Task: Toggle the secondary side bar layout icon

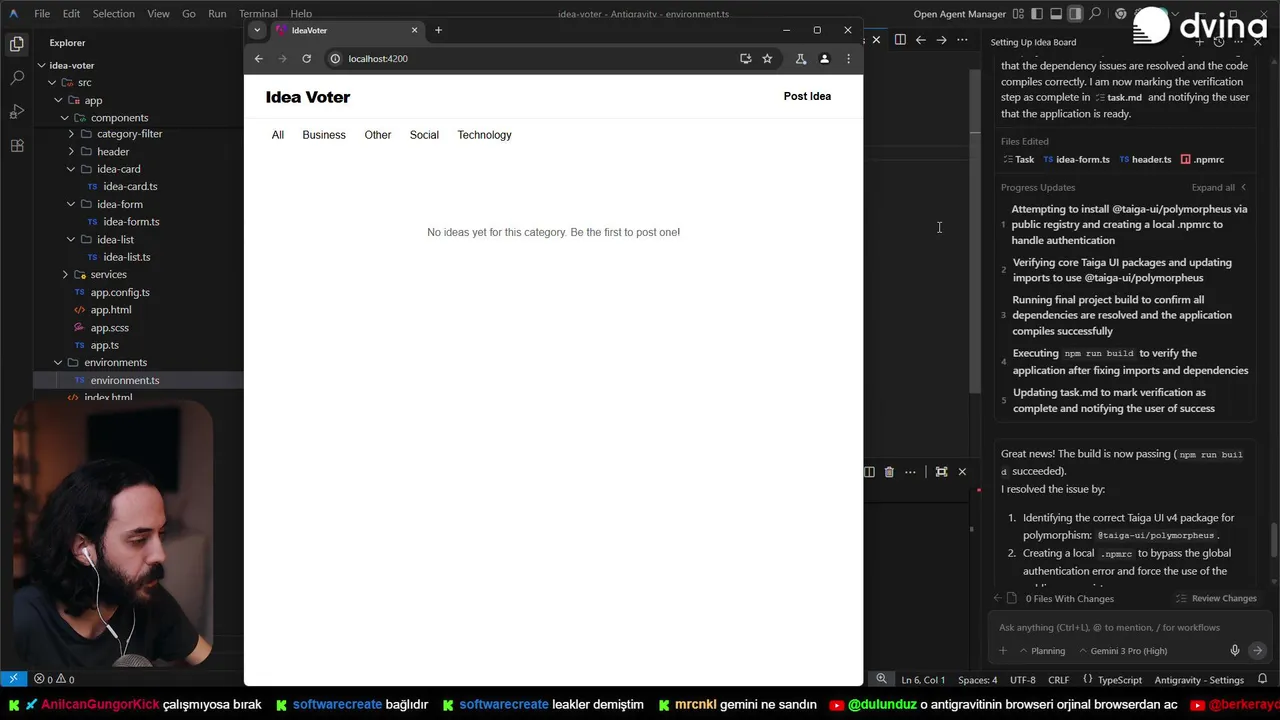Action: pos(1075,14)
